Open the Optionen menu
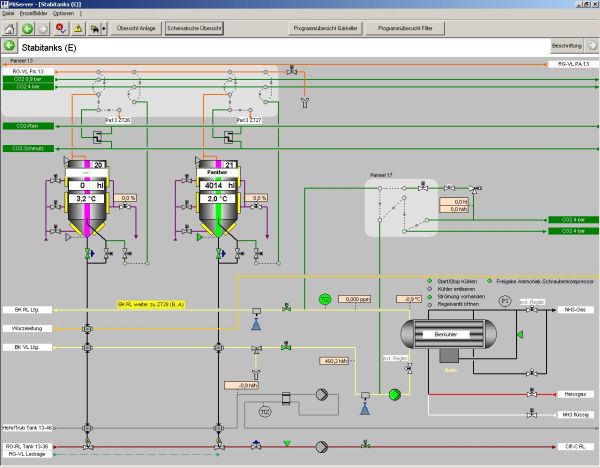Viewport: 600px width, 468px height. [x=63, y=14]
